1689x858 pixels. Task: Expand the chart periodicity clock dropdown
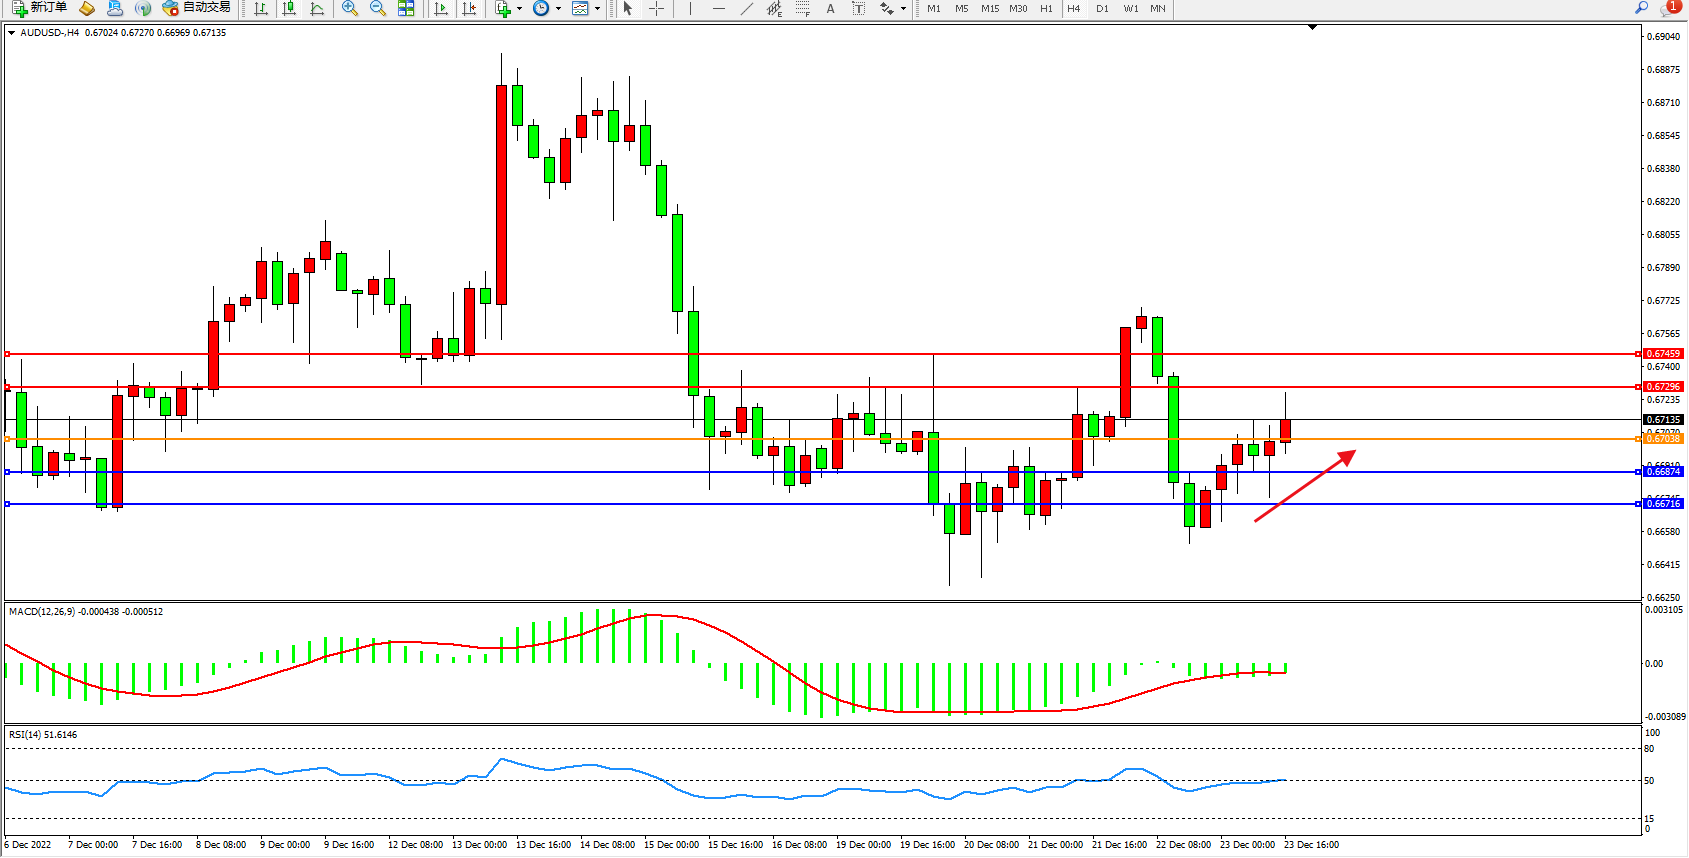557,9
